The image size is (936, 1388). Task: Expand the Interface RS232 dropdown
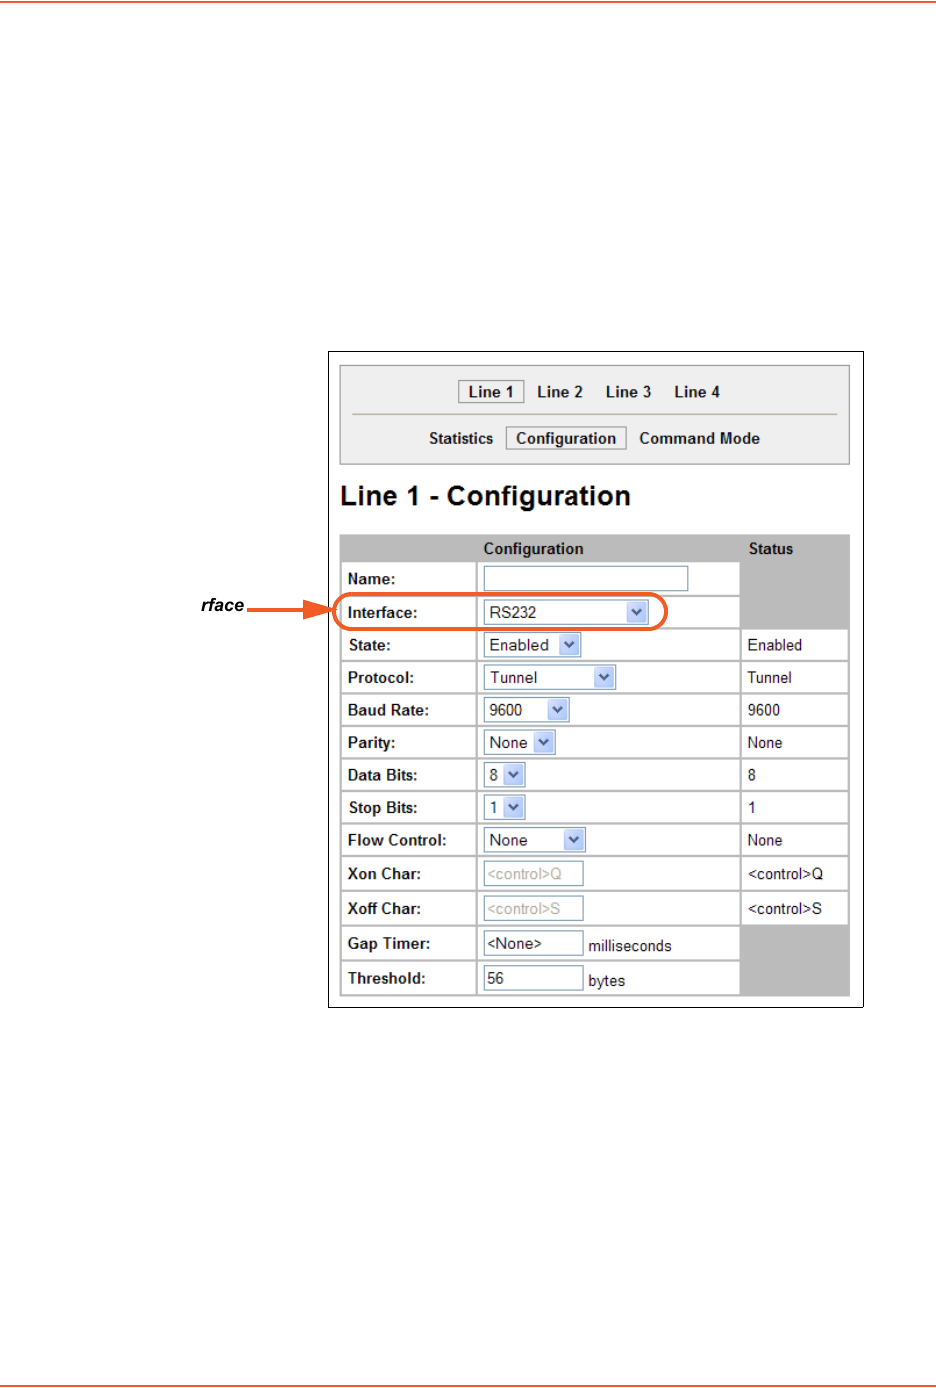coord(566,612)
